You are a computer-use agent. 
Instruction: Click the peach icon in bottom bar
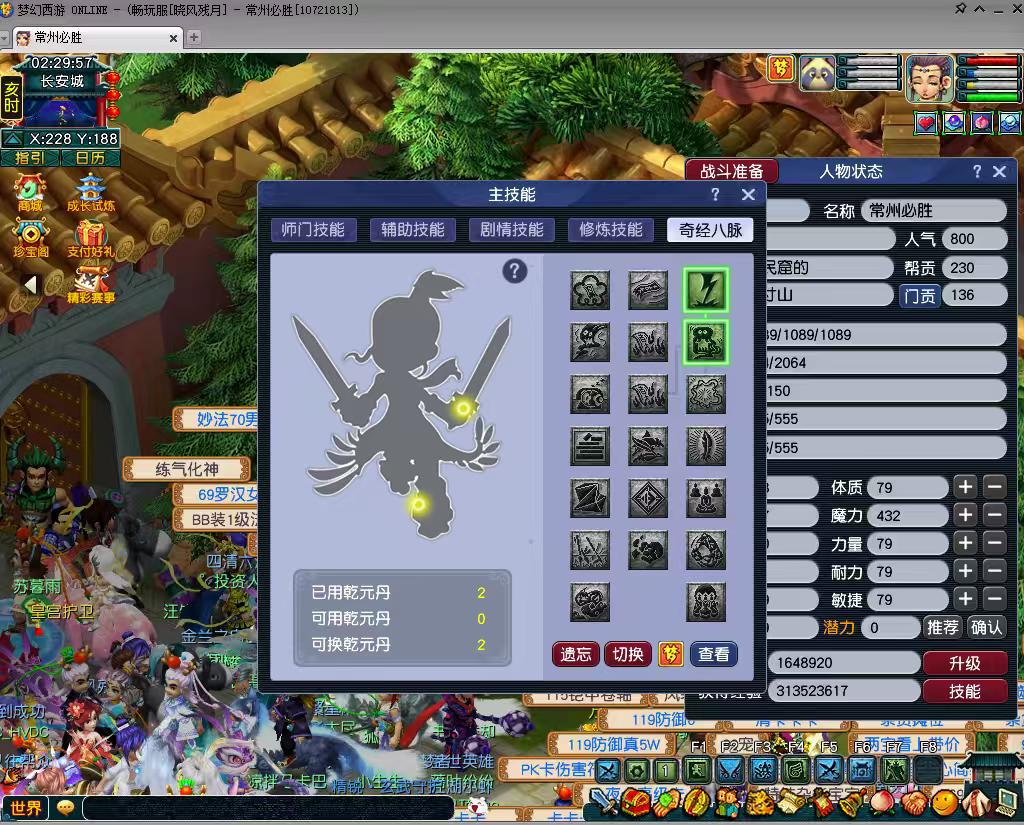pyautogui.click(x=883, y=803)
